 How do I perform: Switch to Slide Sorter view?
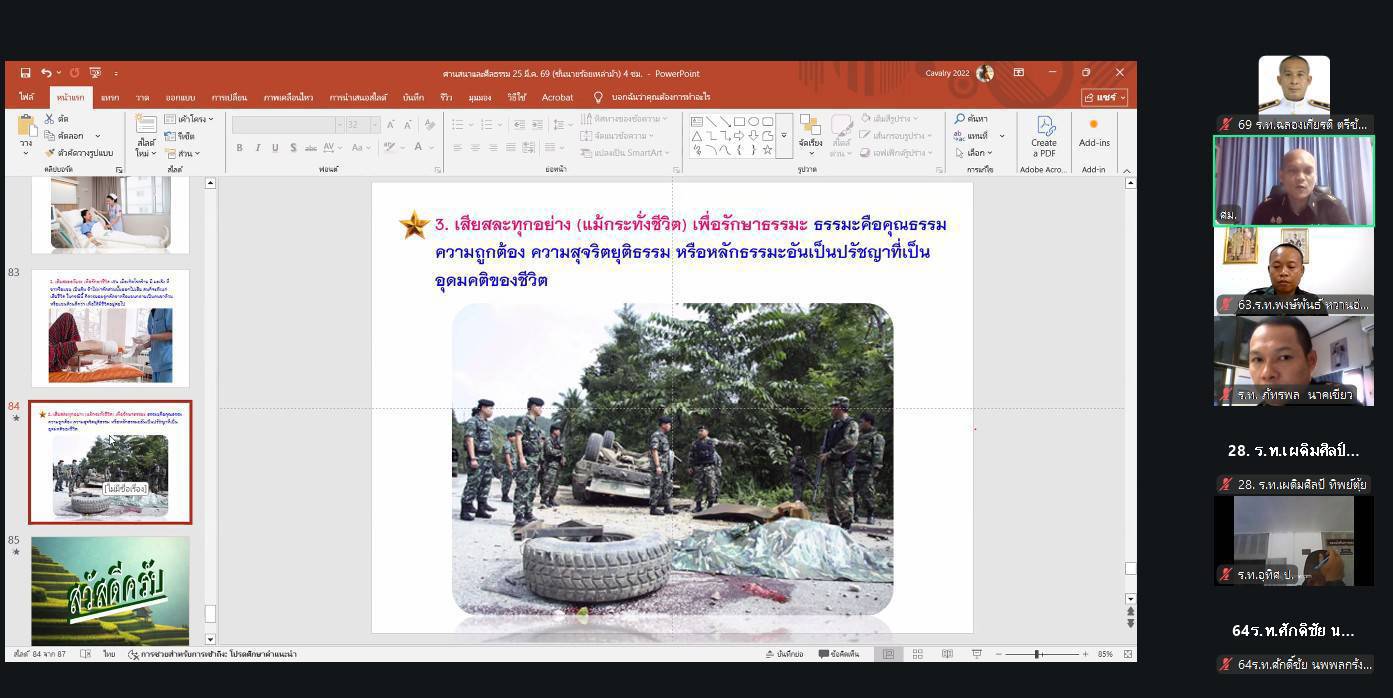(917, 654)
